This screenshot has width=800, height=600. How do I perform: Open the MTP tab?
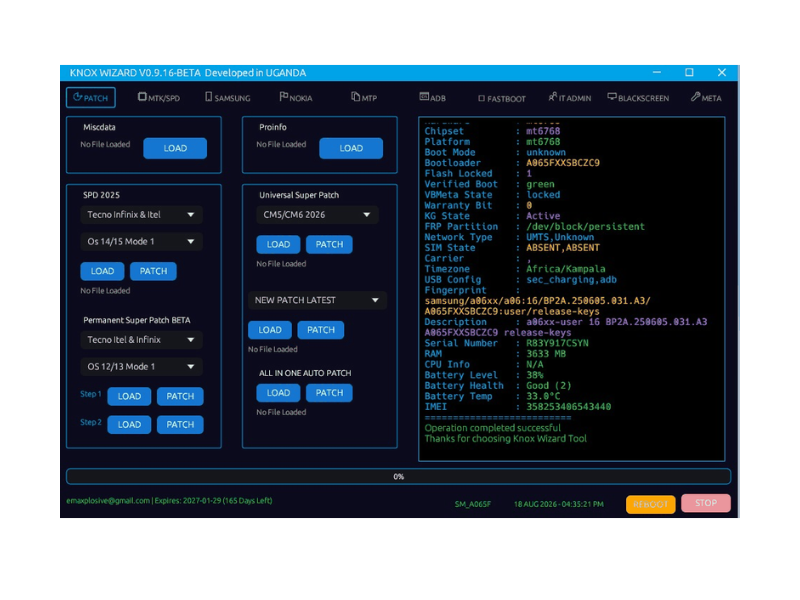(x=364, y=97)
